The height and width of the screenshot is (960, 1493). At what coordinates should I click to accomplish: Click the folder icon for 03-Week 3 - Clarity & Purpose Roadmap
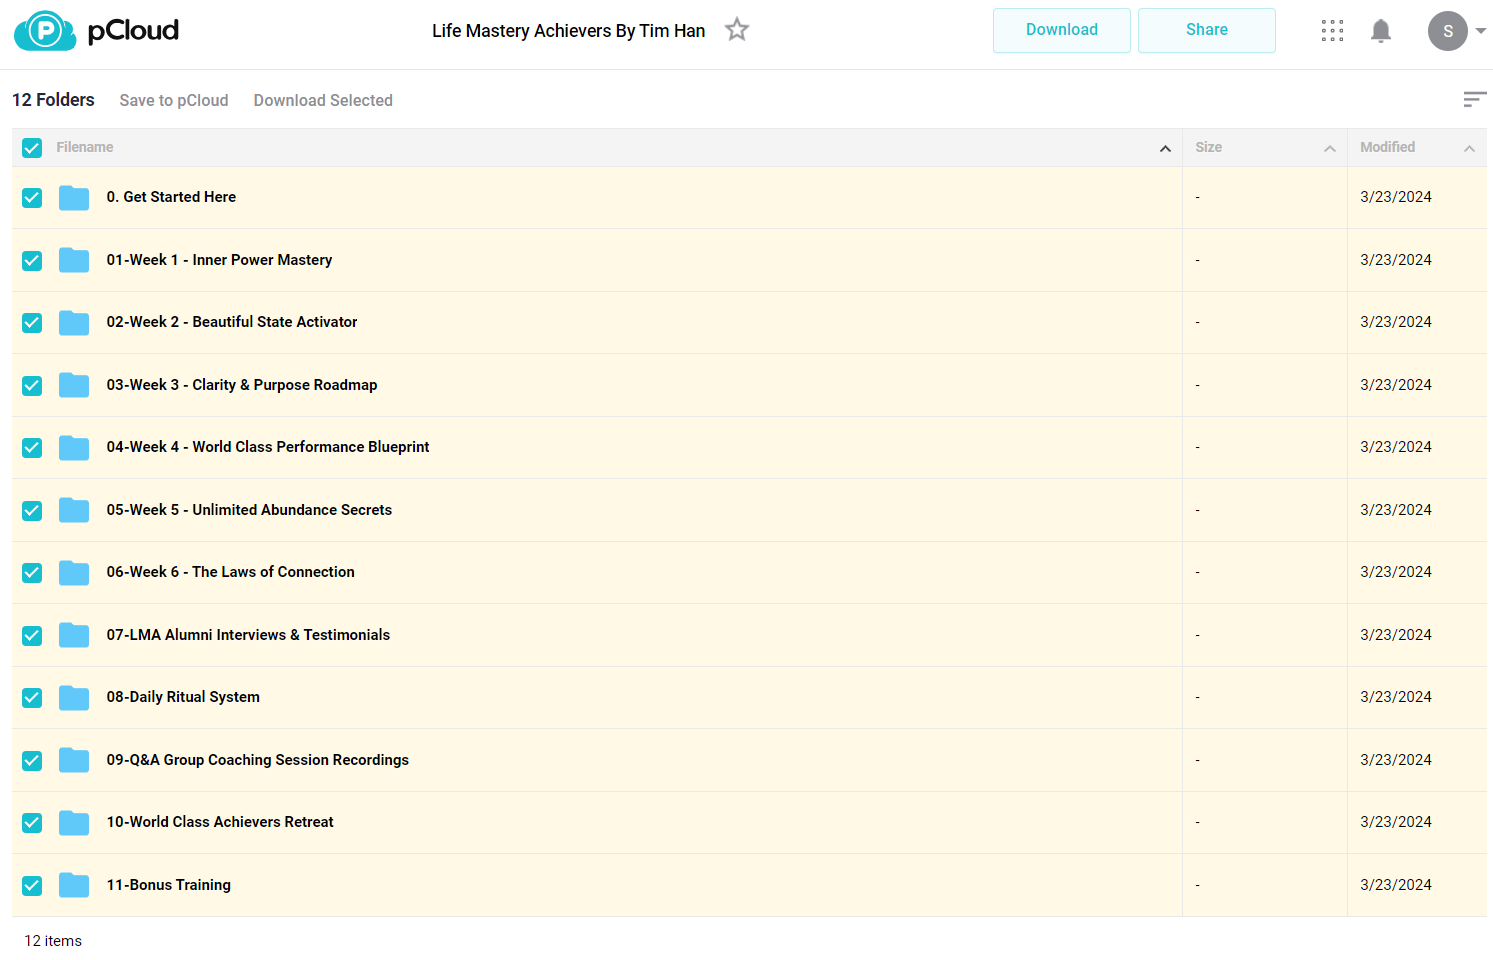pyautogui.click(x=74, y=385)
